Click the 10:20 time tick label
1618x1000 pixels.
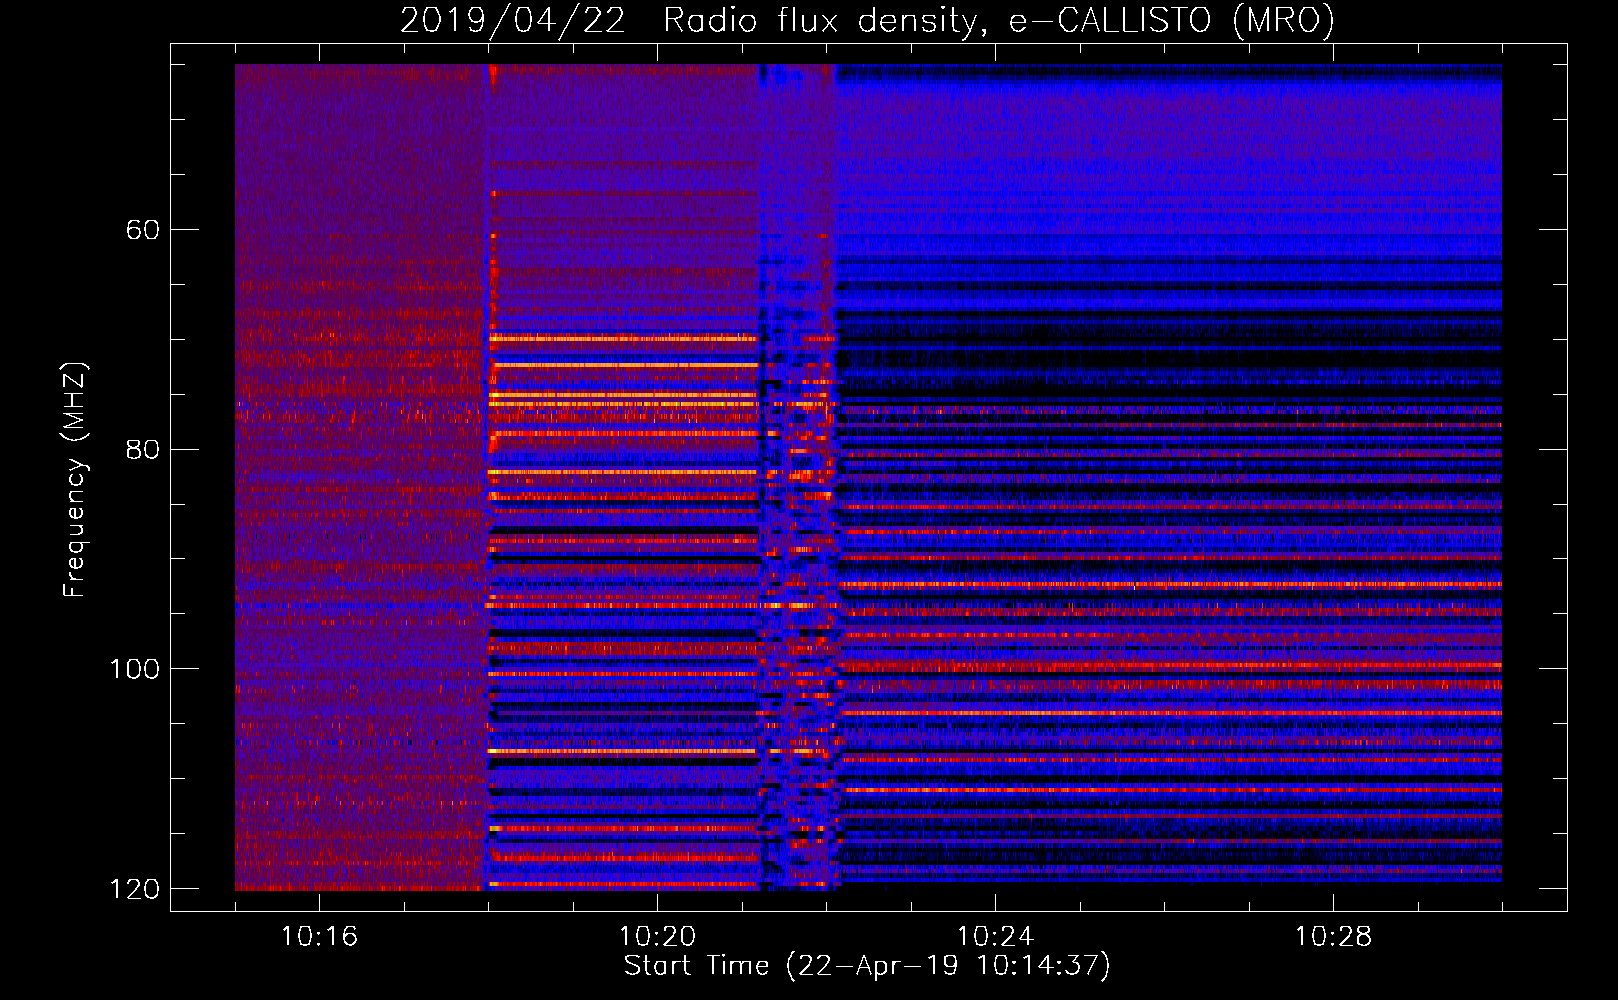pyautogui.click(x=657, y=936)
